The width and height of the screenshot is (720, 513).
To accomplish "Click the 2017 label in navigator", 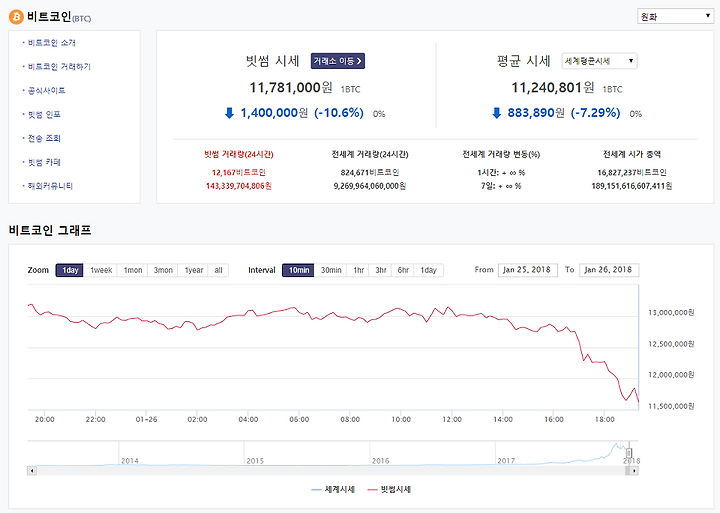I will click(506, 461).
